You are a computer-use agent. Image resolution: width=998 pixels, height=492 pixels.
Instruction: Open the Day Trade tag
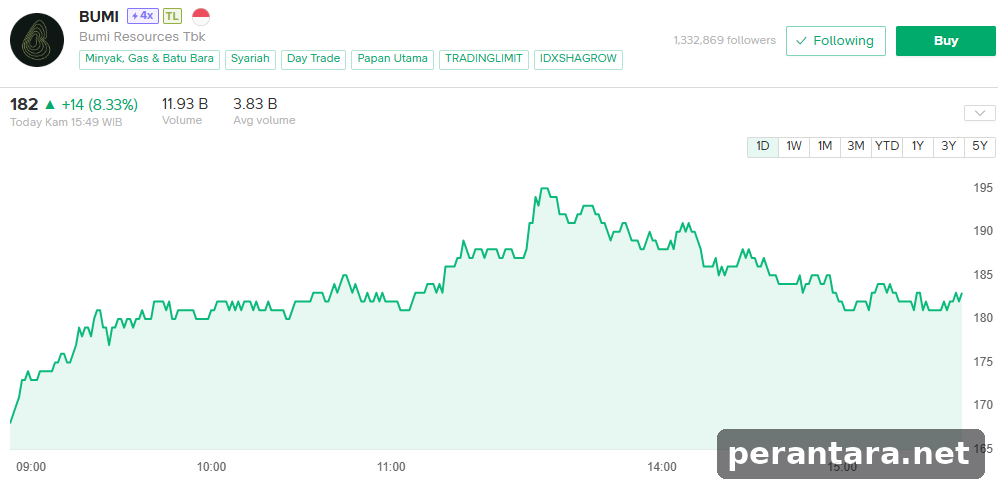[x=314, y=59]
